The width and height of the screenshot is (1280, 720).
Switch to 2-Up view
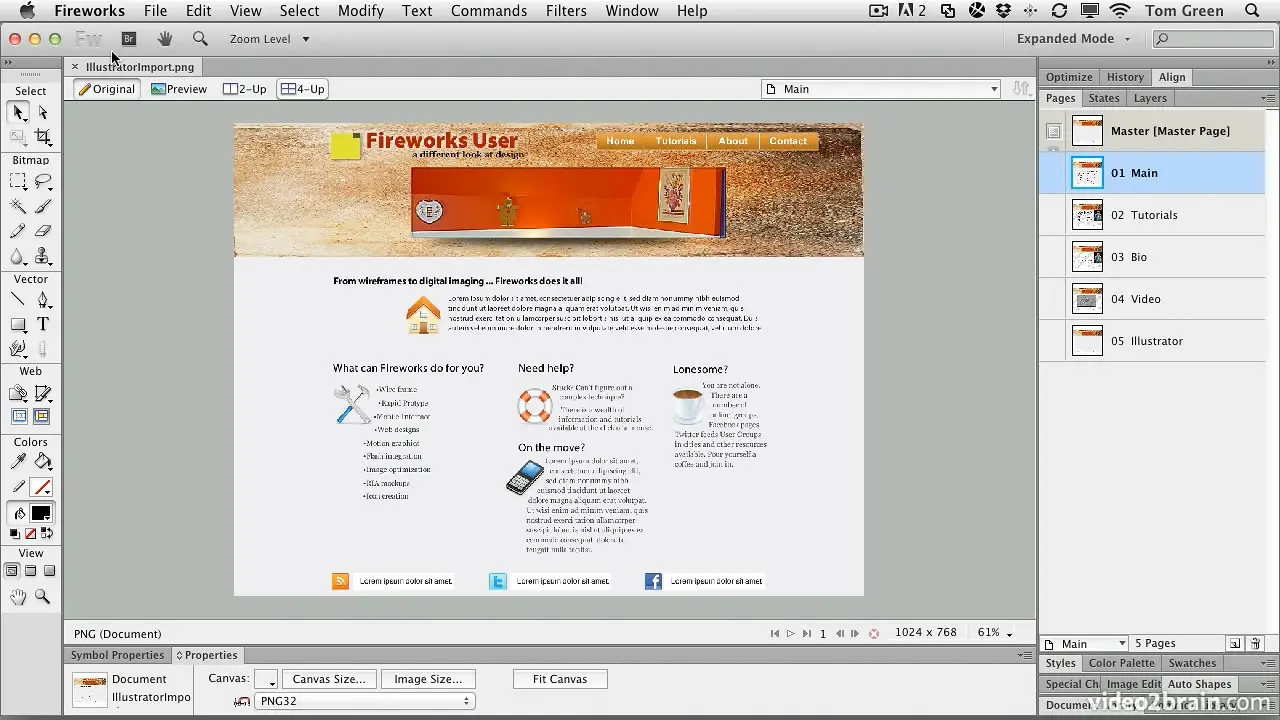245,89
